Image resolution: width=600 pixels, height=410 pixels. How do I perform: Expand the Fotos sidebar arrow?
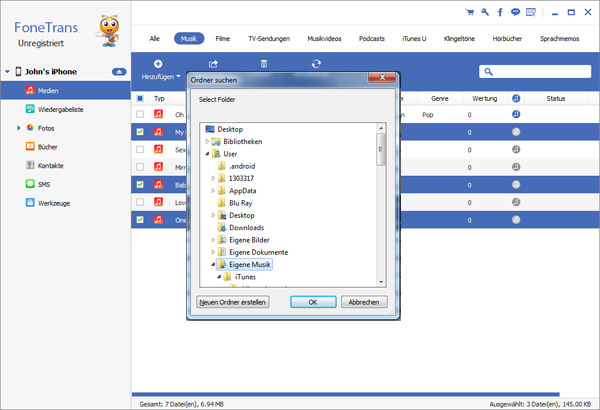18,128
